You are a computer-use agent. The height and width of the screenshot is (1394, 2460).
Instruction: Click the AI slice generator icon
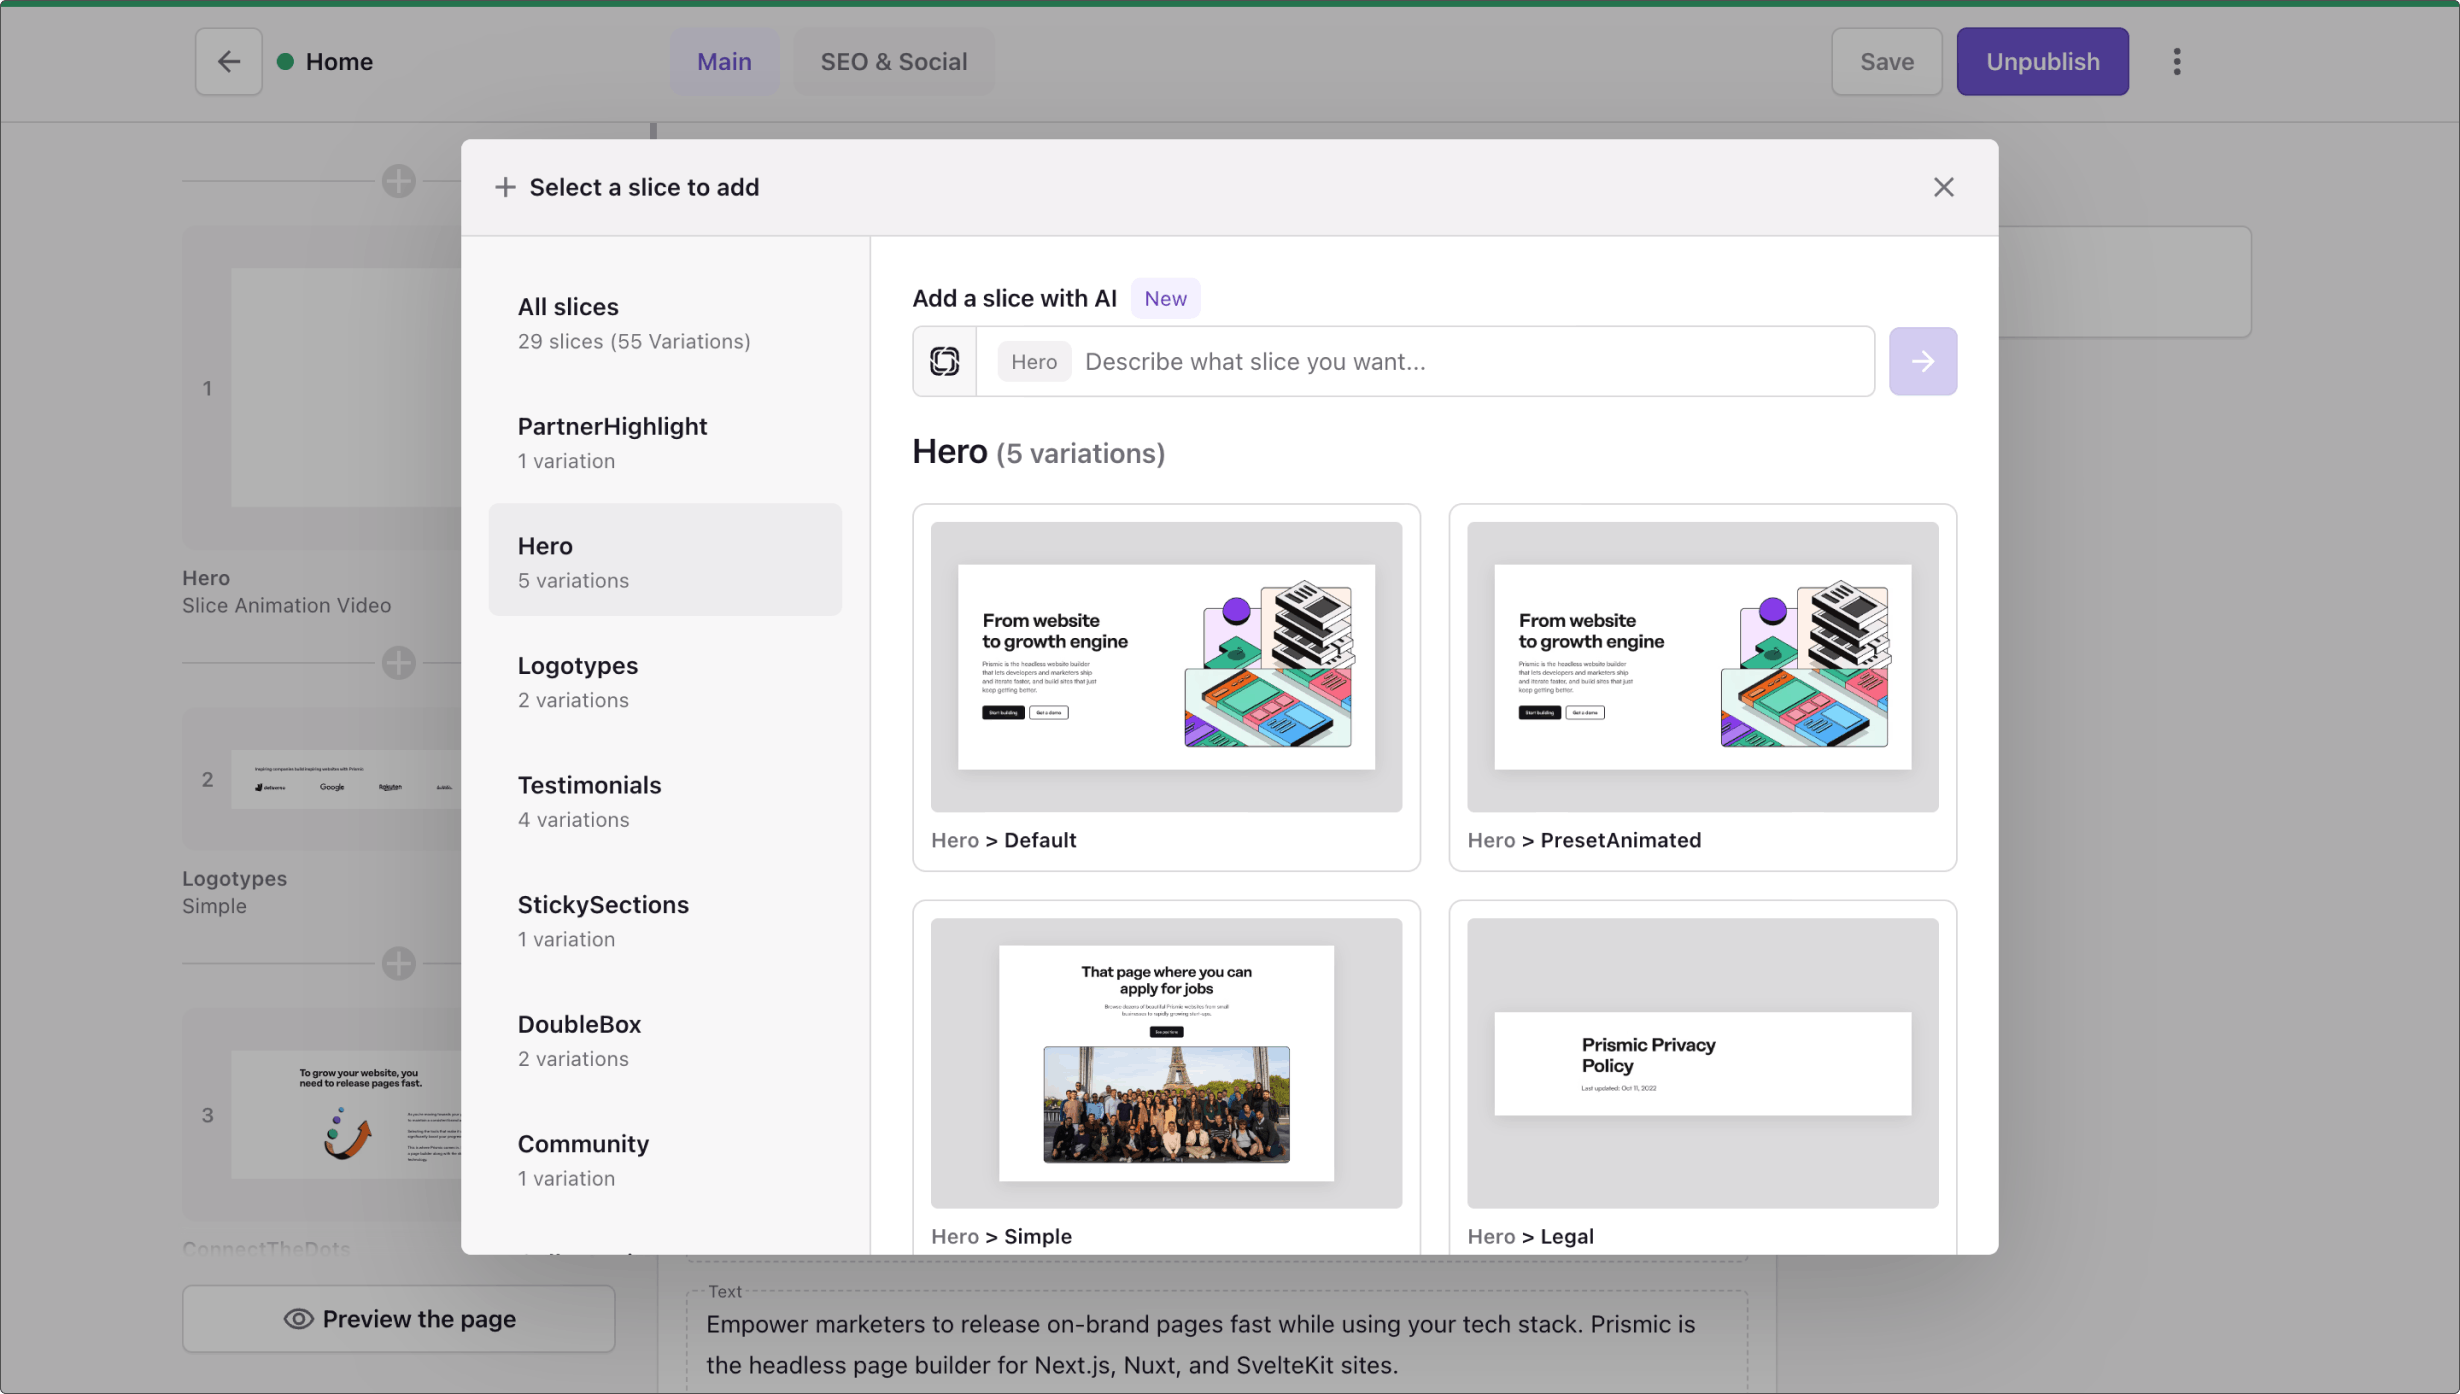pos(944,361)
